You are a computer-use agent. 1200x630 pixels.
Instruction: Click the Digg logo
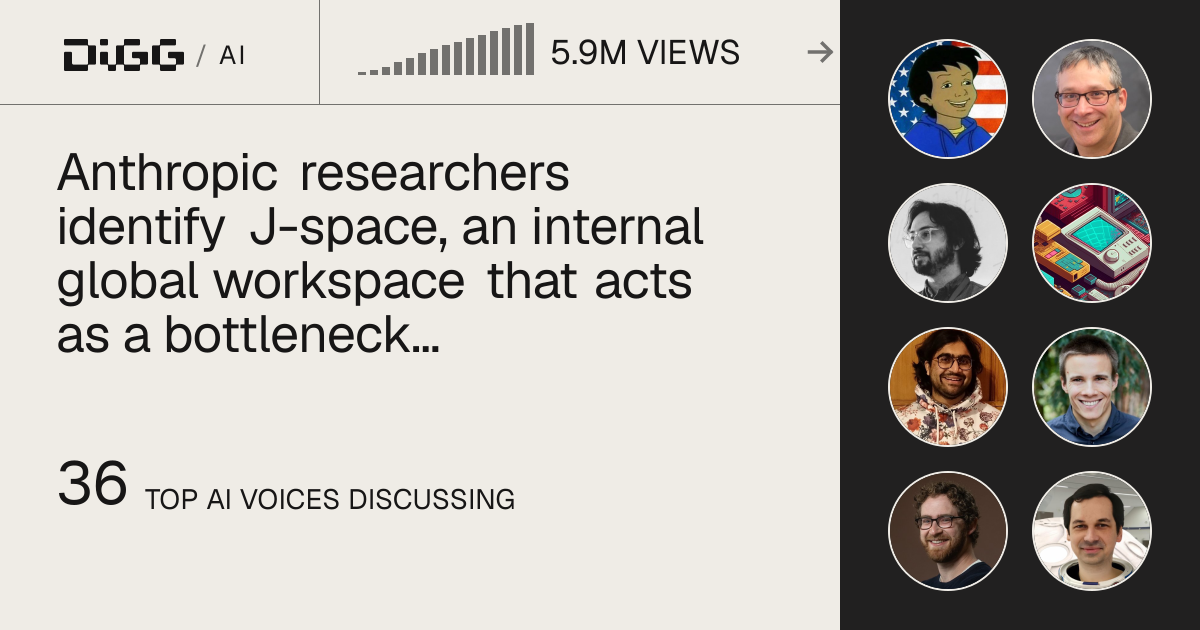click(x=123, y=54)
